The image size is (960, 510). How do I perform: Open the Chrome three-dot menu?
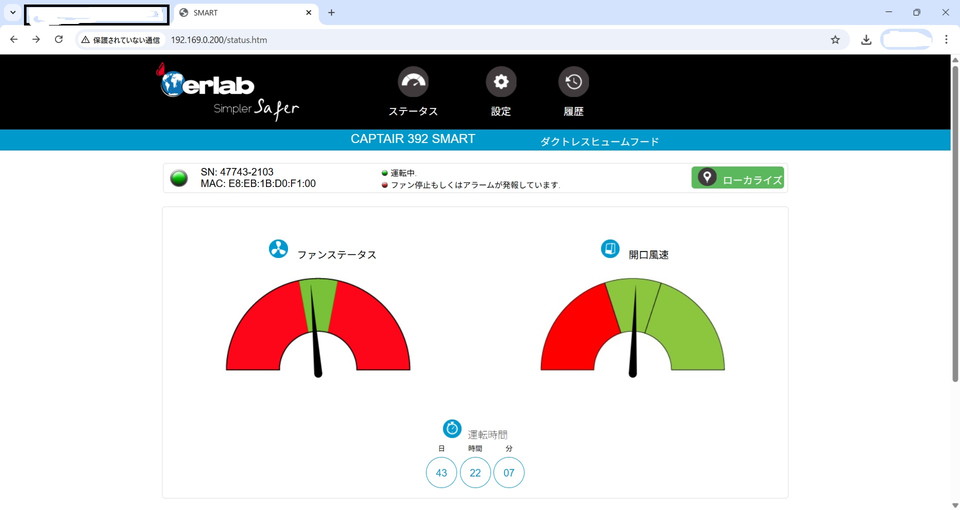(945, 40)
